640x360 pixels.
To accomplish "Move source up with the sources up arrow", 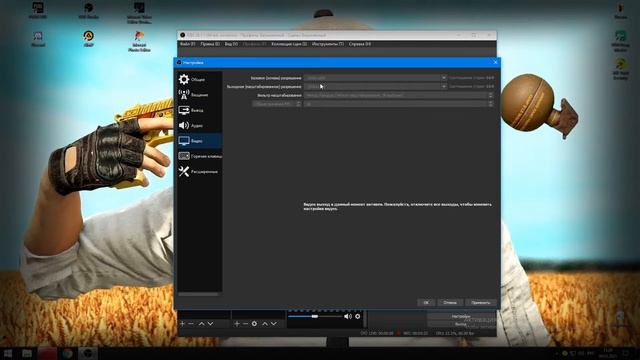I will tap(265, 324).
